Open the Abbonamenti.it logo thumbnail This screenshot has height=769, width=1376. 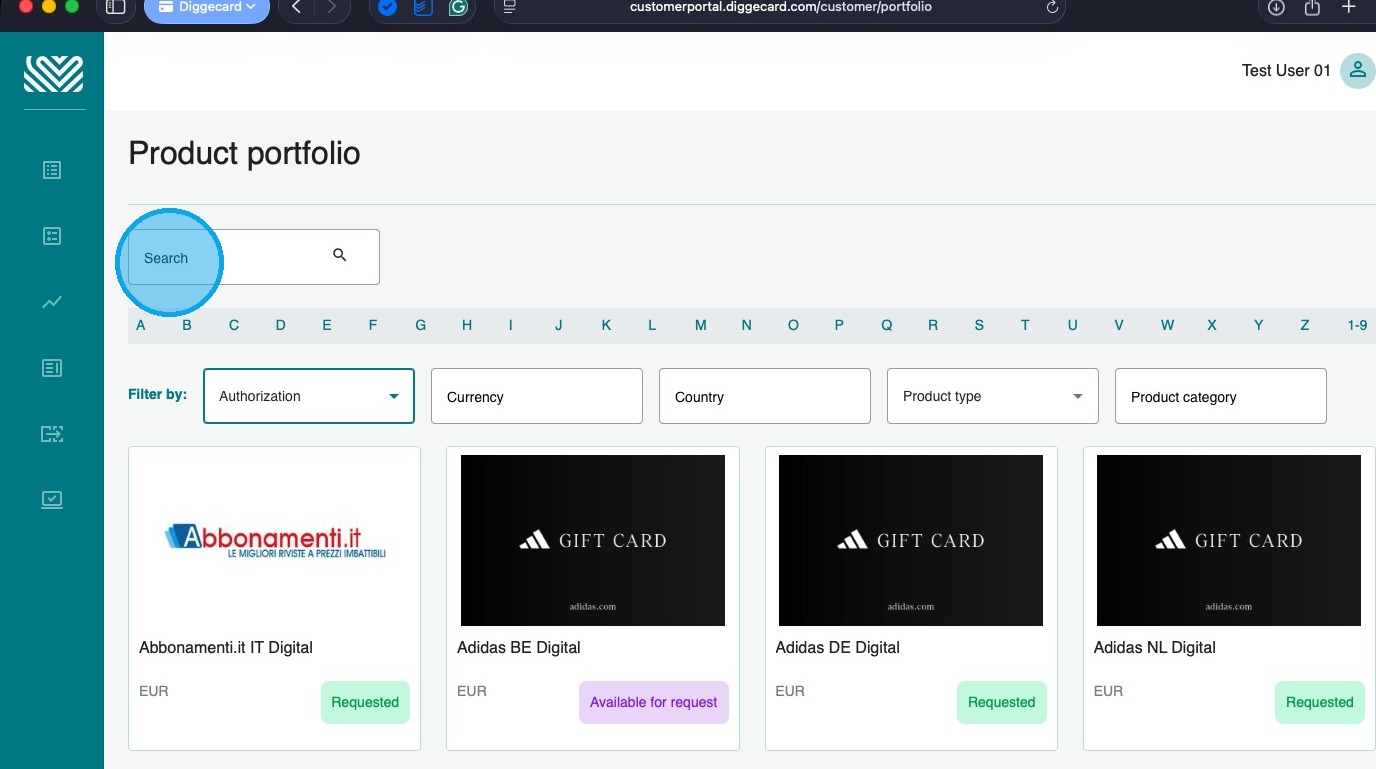[x=275, y=540]
